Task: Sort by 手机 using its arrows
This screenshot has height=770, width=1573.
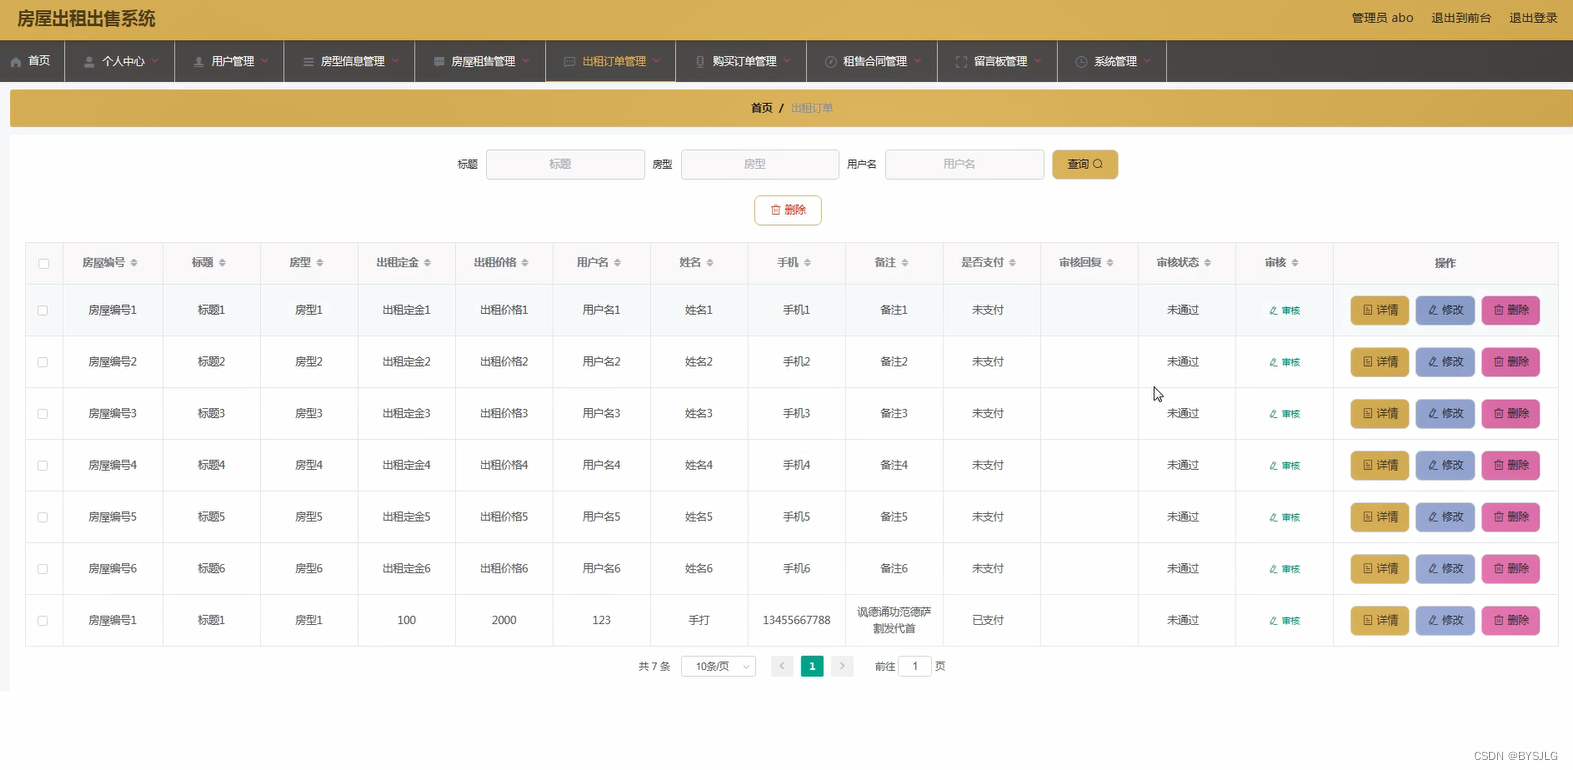Action: tap(807, 263)
